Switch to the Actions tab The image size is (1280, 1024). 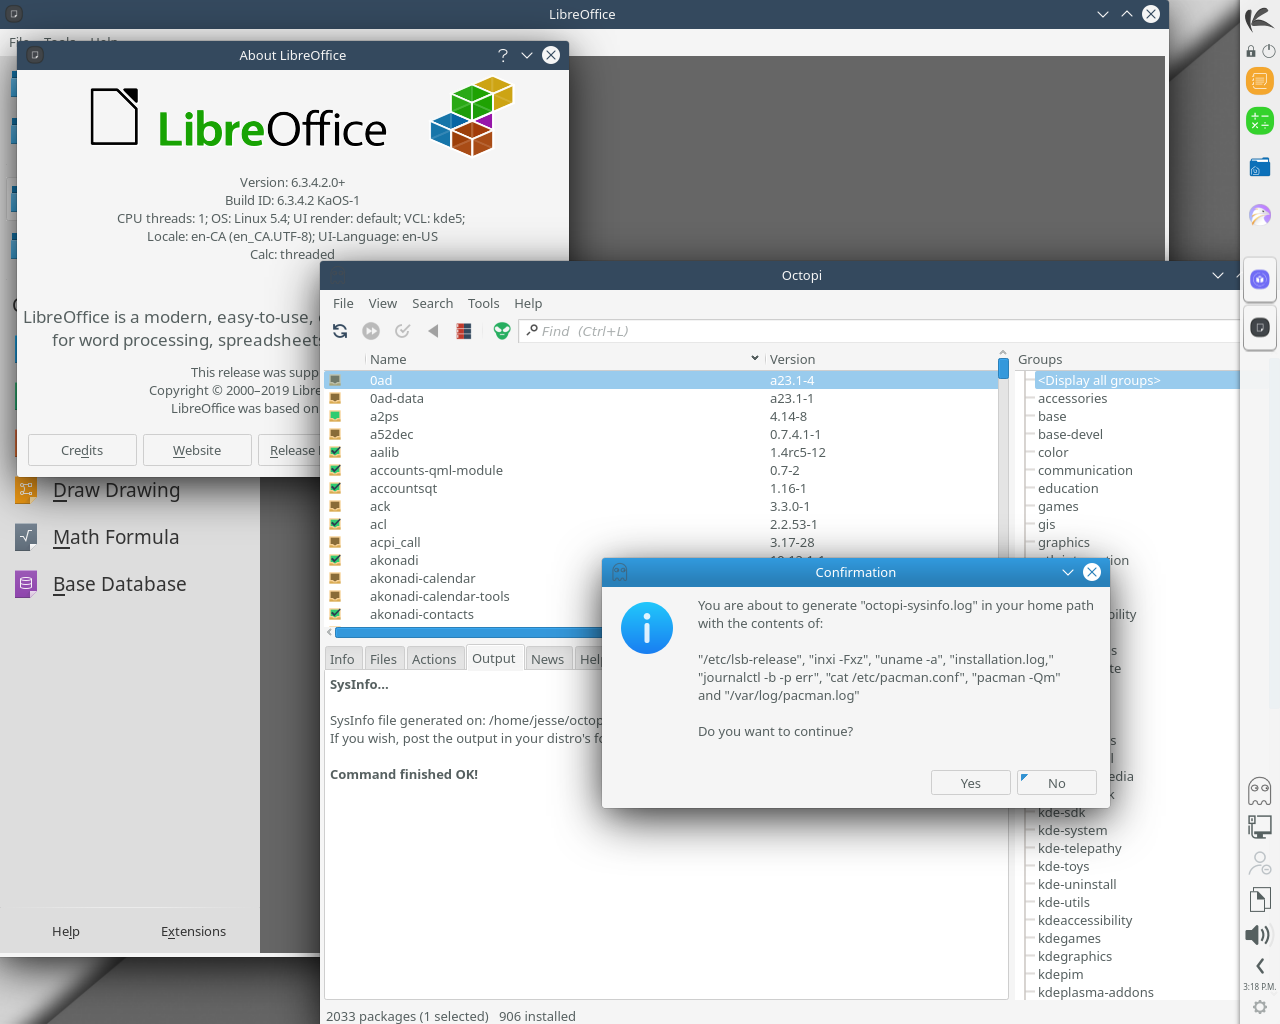coord(434,659)
